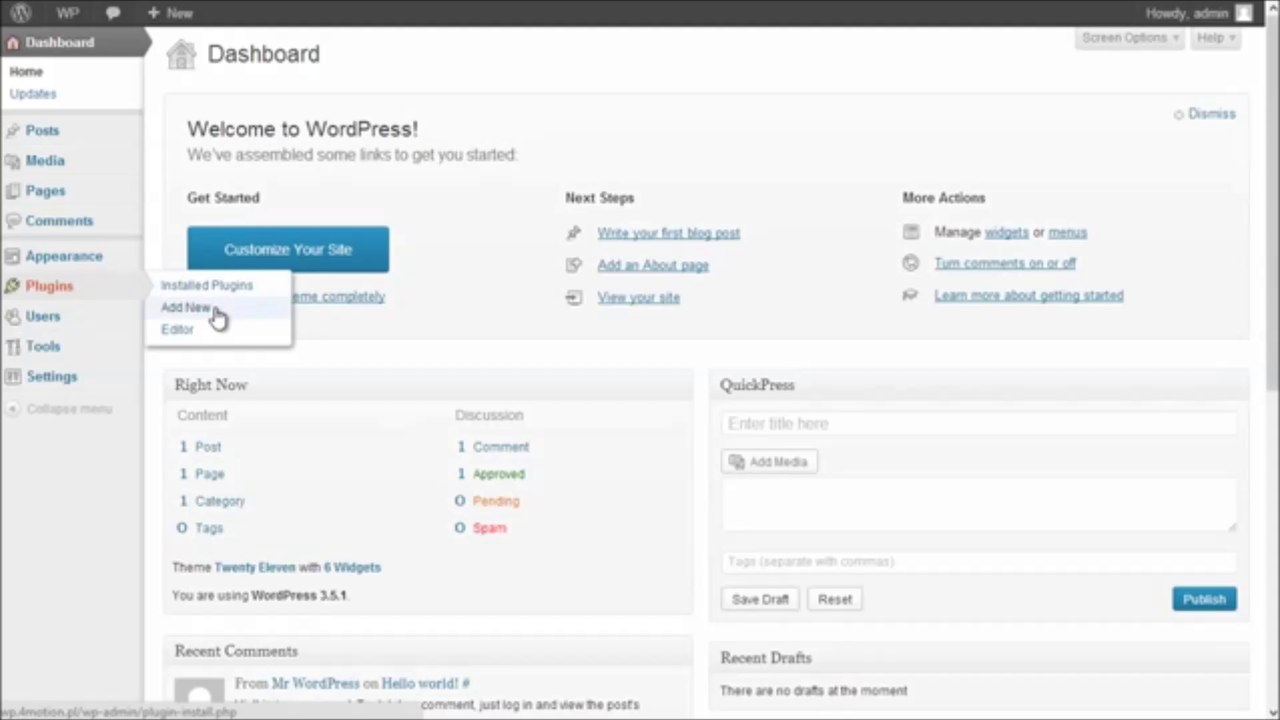Click the widgets link under More Actions
Image resolution: width=1280 pixels, height=720 pixels.
pyautogui.click(x=1006, y=232)
